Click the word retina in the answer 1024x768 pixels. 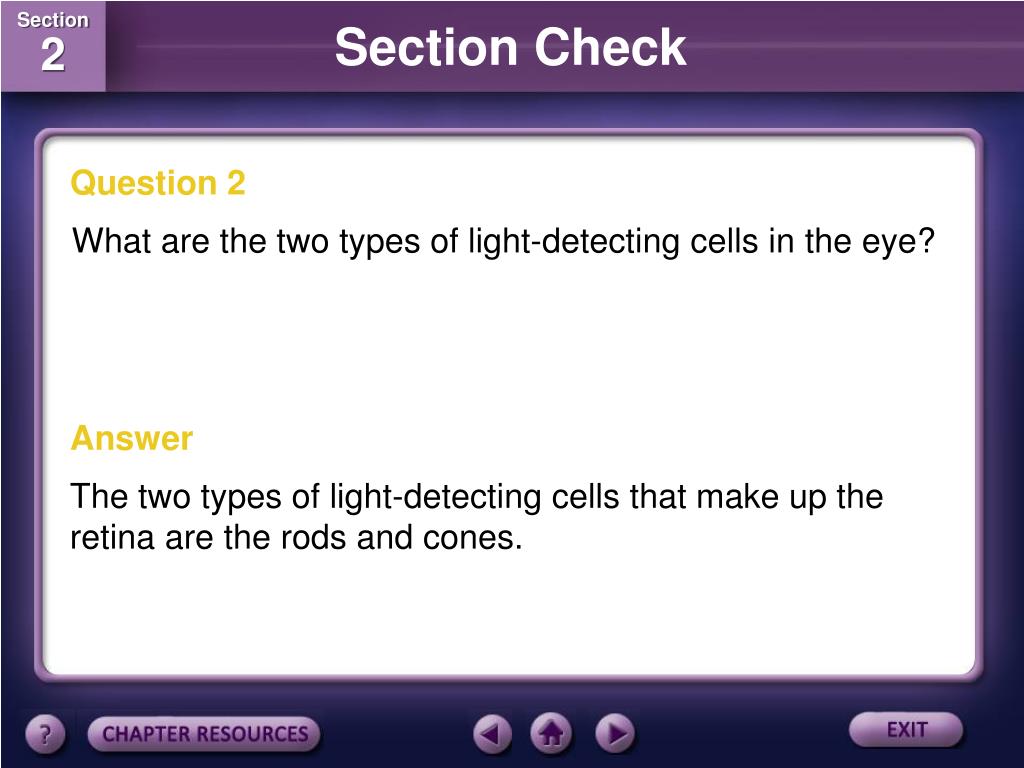pyautogui.click(x=112, y=538)
